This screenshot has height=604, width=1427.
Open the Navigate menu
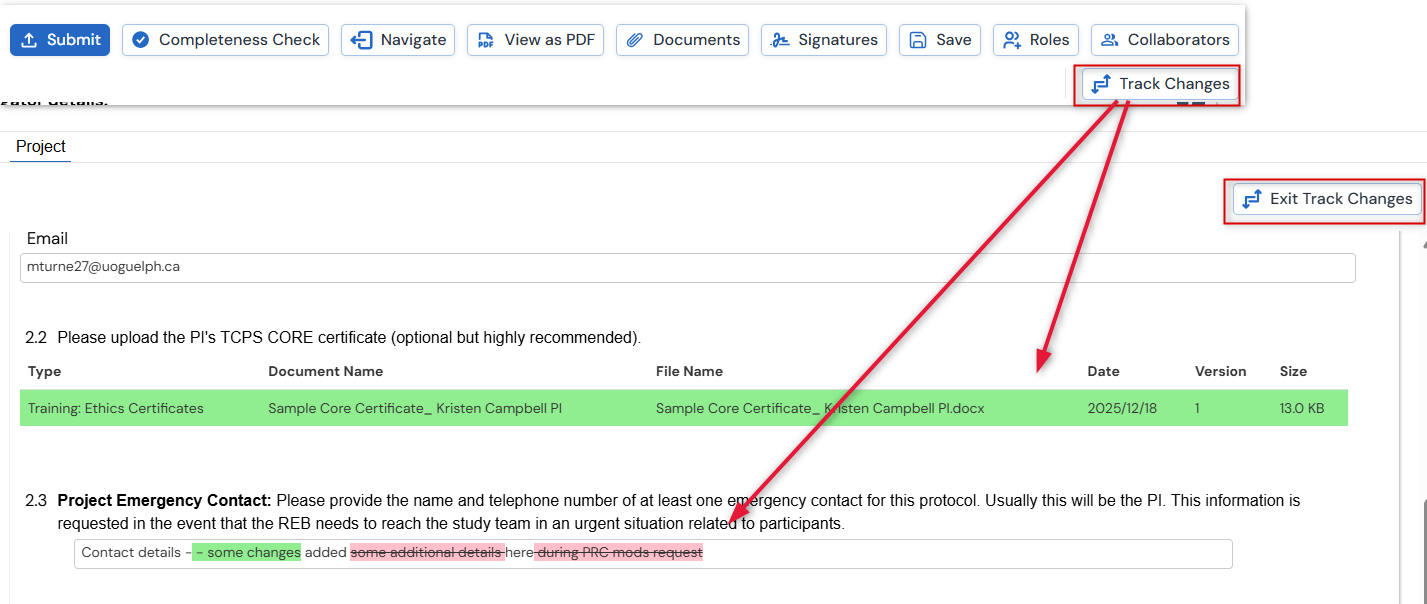(398, 40)
